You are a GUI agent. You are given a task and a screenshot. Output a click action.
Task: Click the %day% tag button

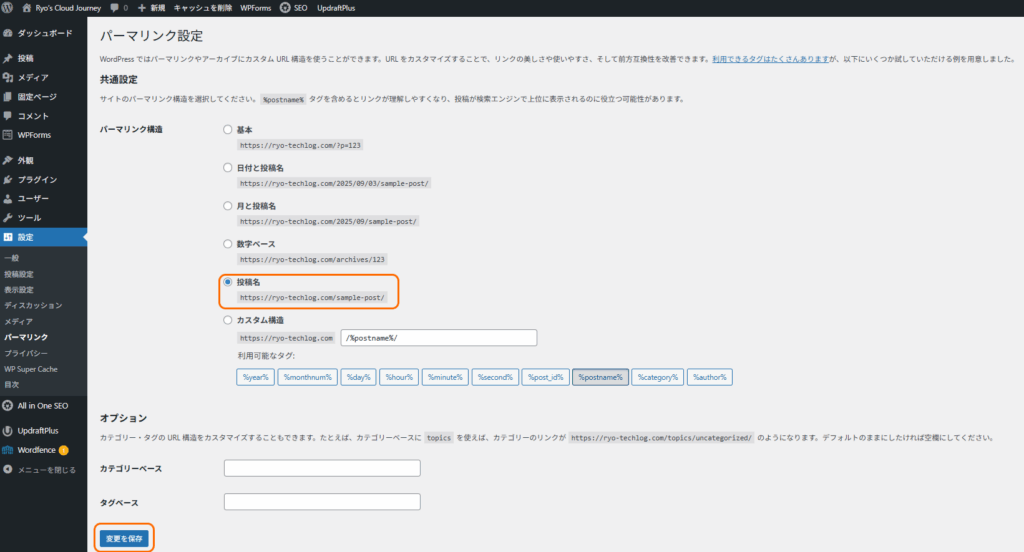pos(359,377)
